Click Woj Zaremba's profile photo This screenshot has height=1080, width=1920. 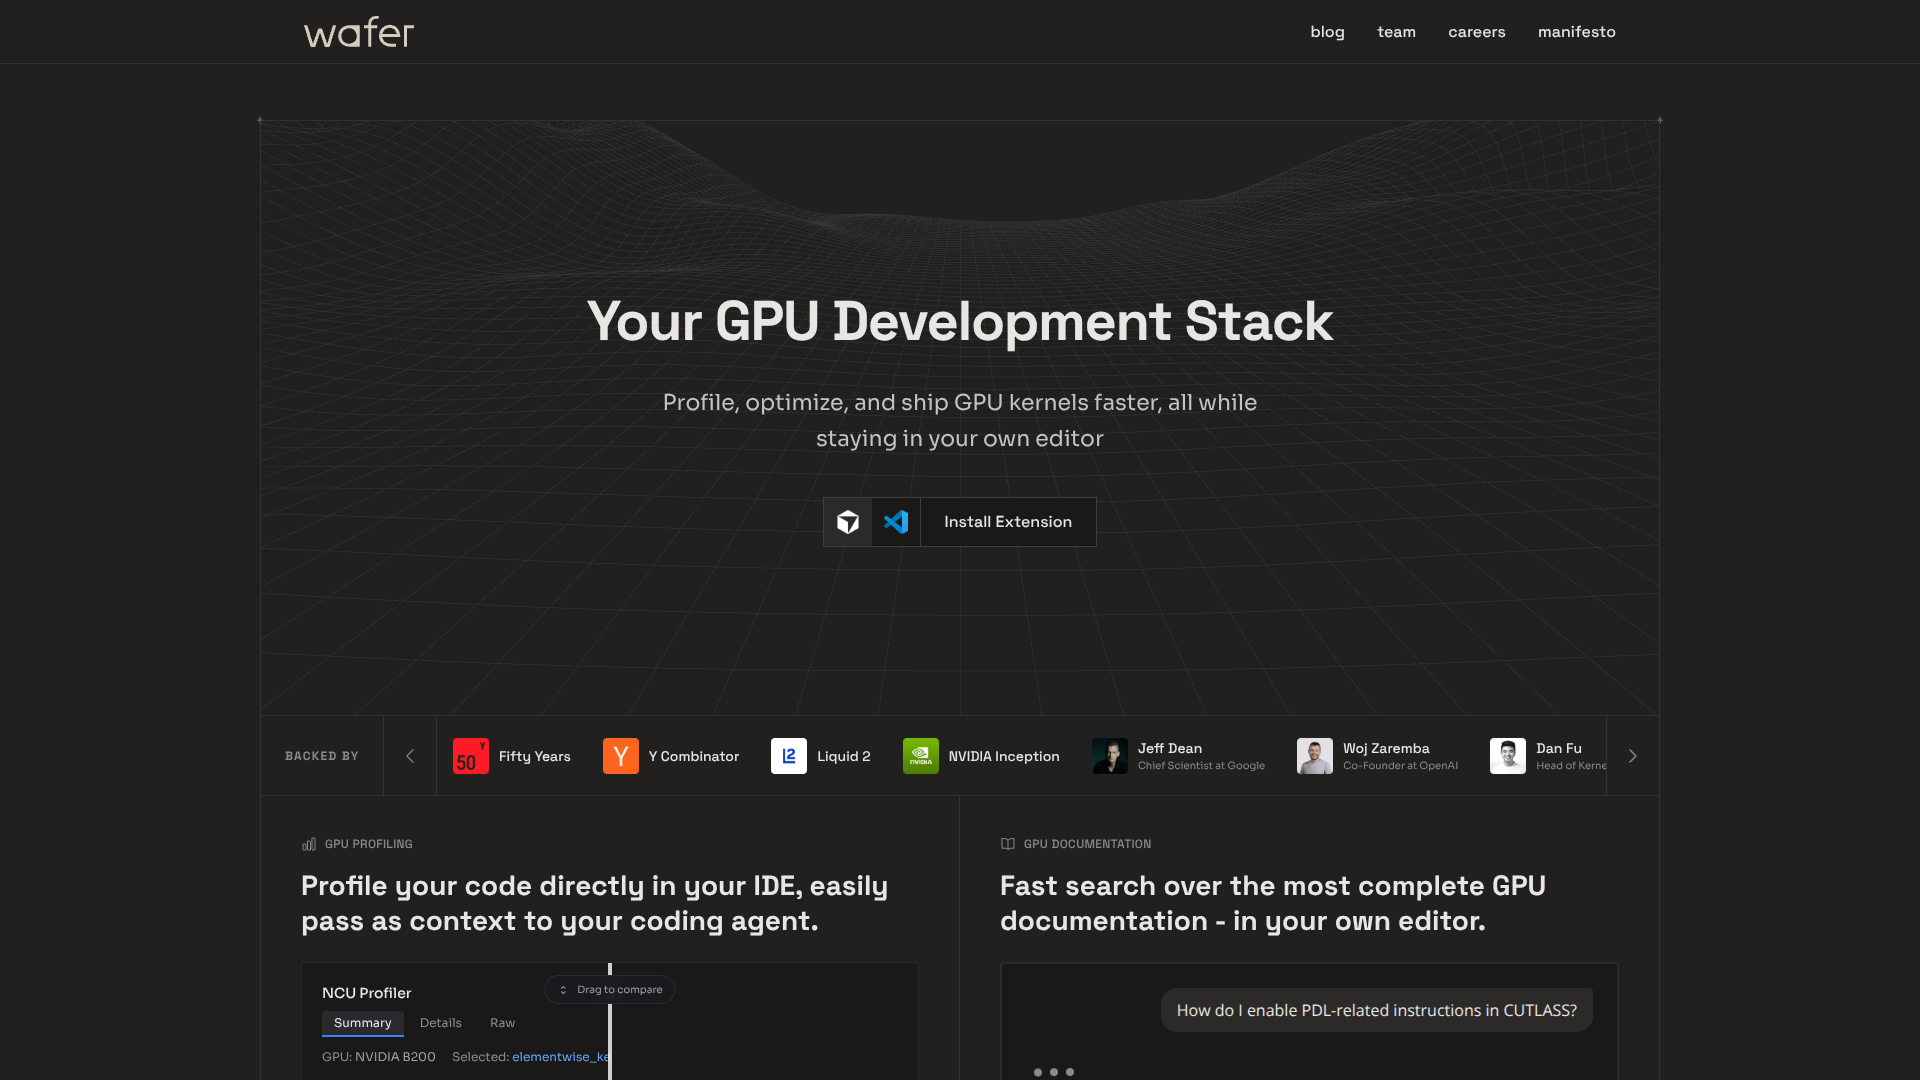tap(1315, 756)
